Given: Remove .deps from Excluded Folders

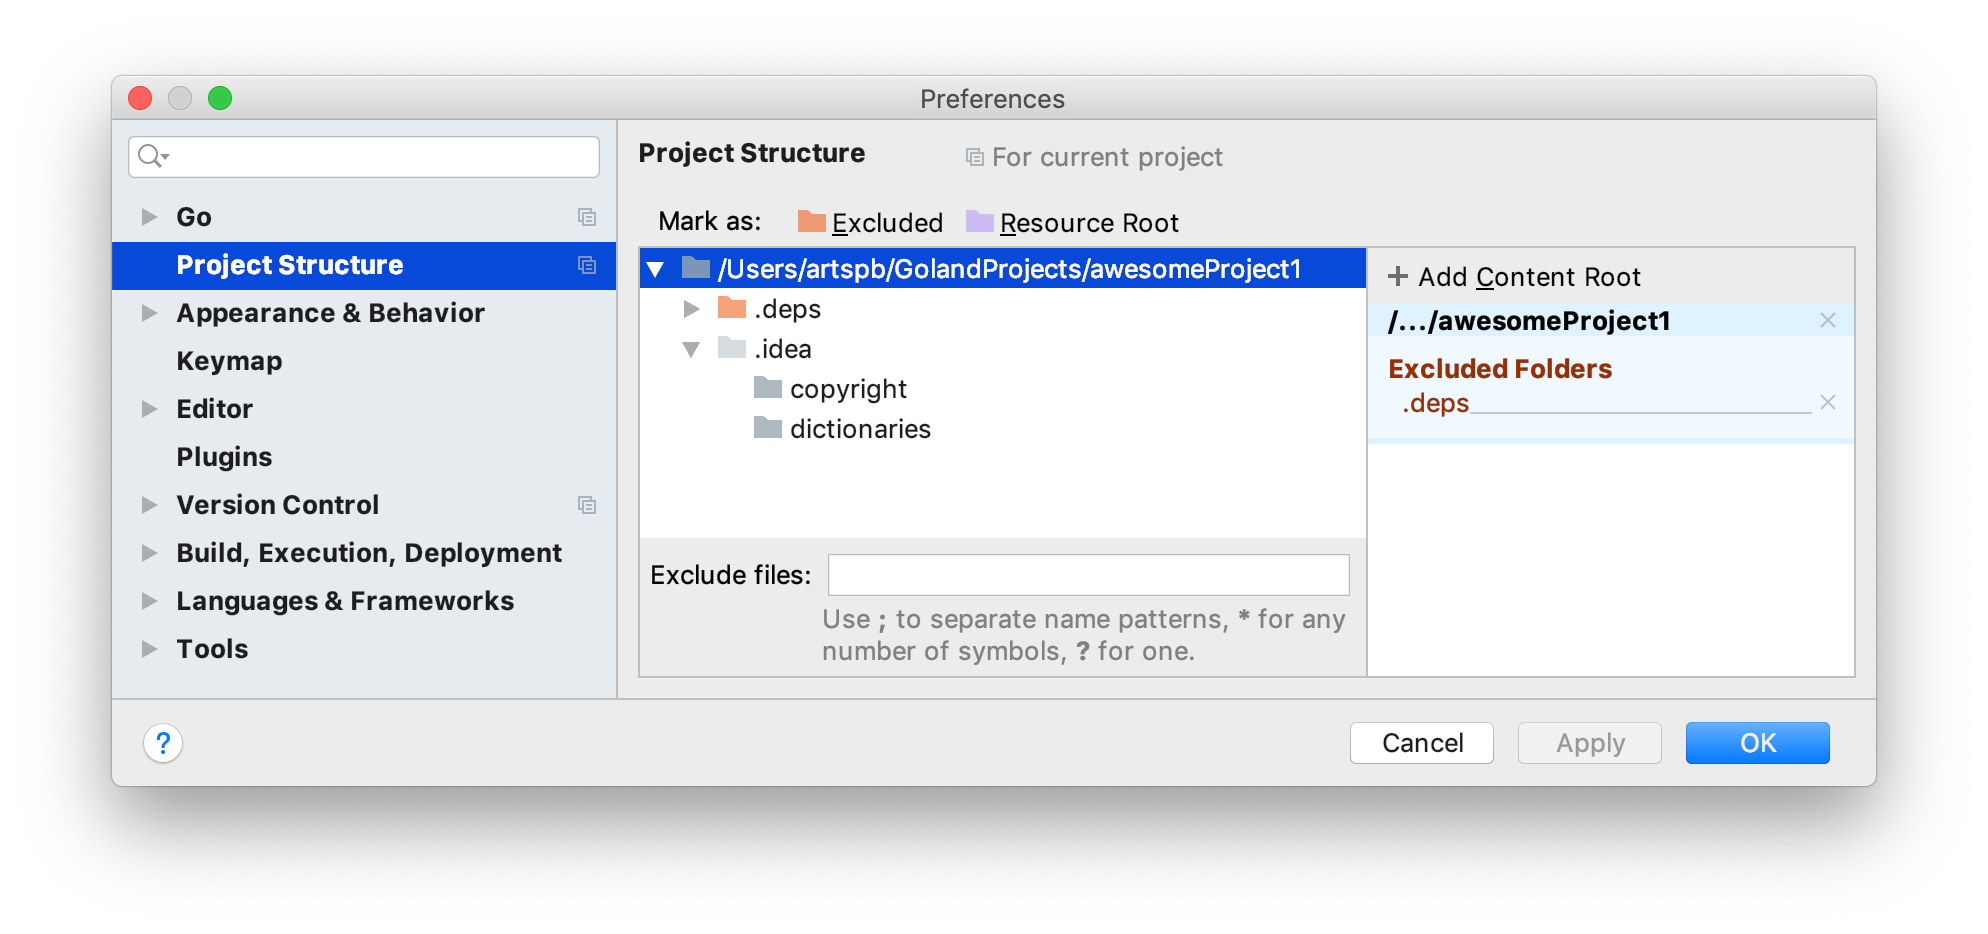Looking at the screenshot, I should coord(1827,402).
